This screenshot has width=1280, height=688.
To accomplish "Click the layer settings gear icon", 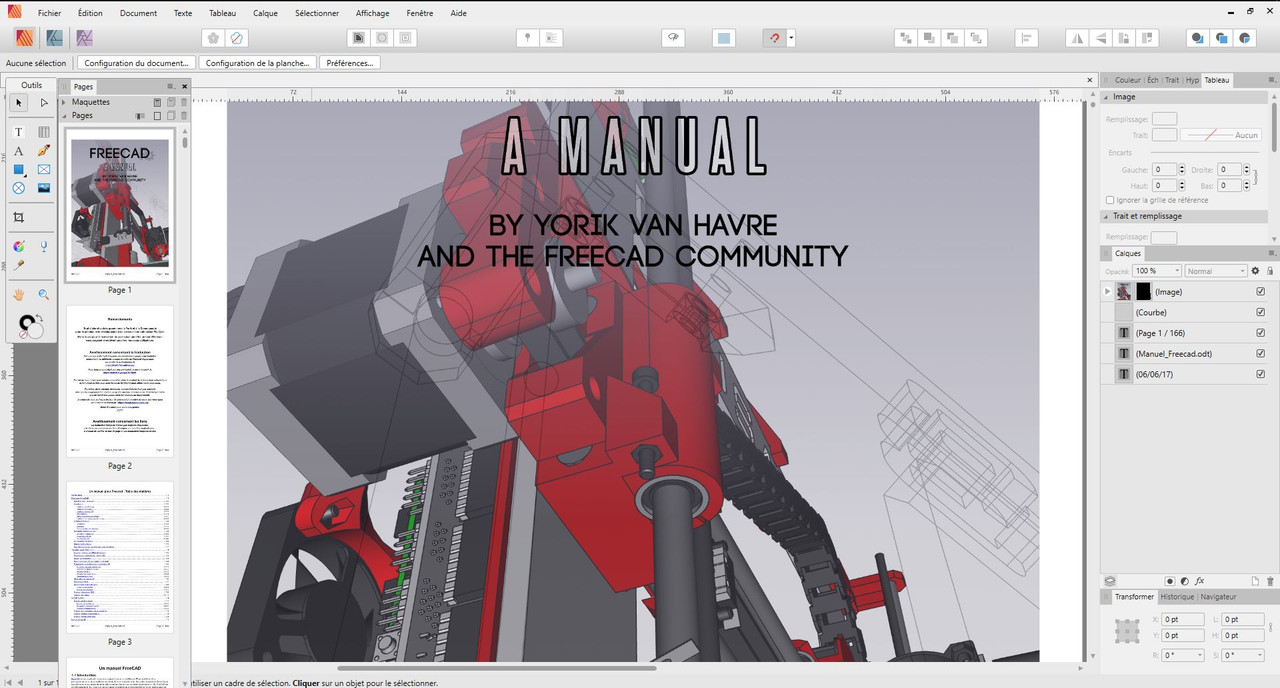I will pyautogui.click(x=1256, y=271).
